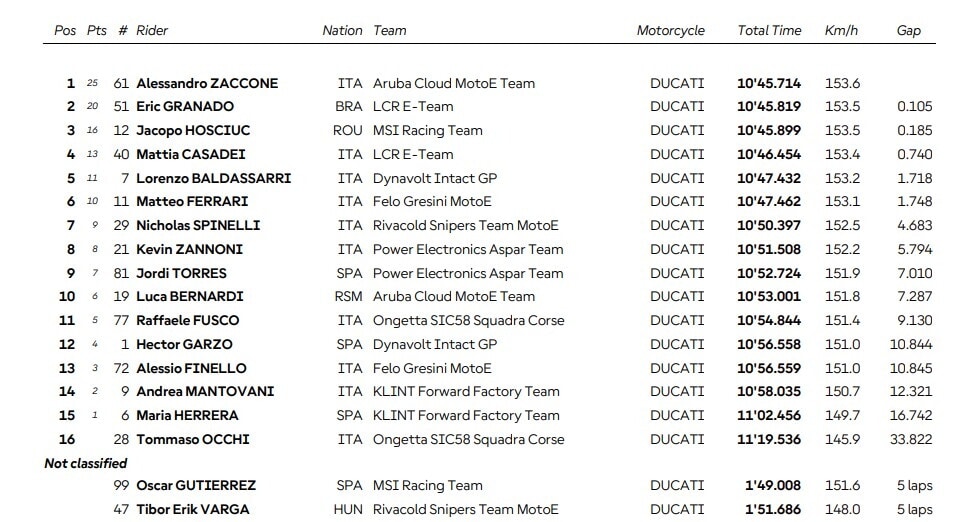This screenshot has height=522, width=975.
Task: Select Maria HERRERA's name
Action: pos(187,416)
